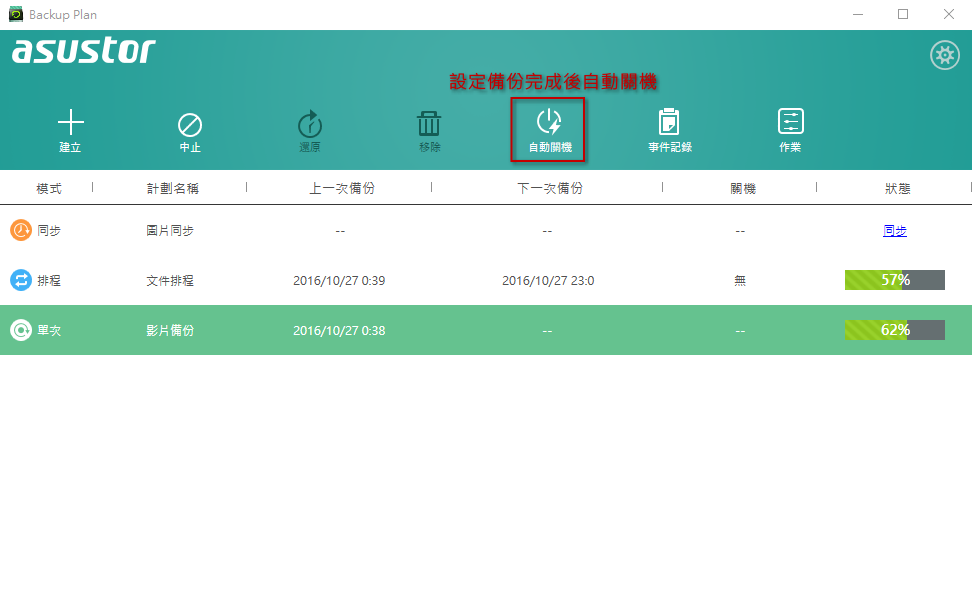The width and height of the screenshot is (972, 616).
Task: Click the 62% progress bar of 影片備份
Action: [895, 330]
